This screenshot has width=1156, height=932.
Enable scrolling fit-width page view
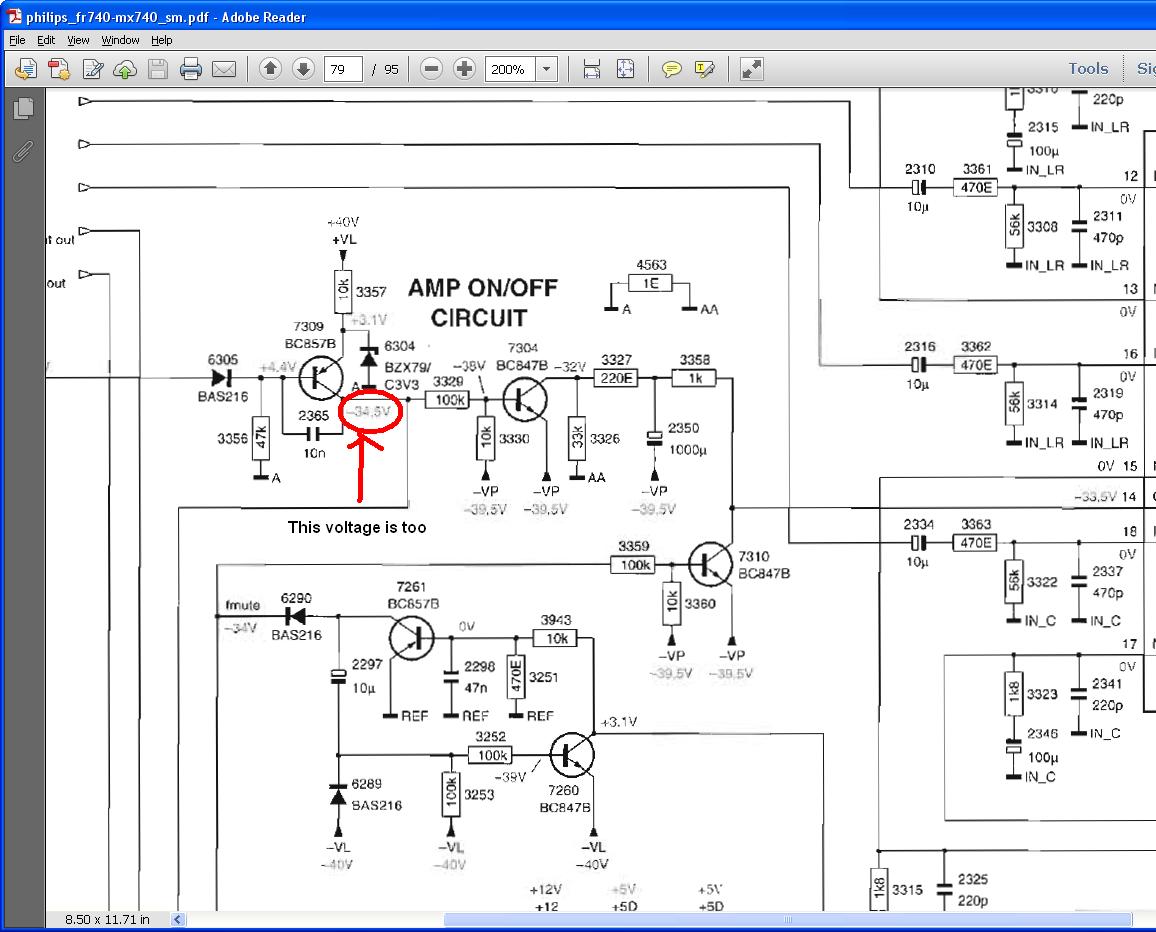click(592, 69)
